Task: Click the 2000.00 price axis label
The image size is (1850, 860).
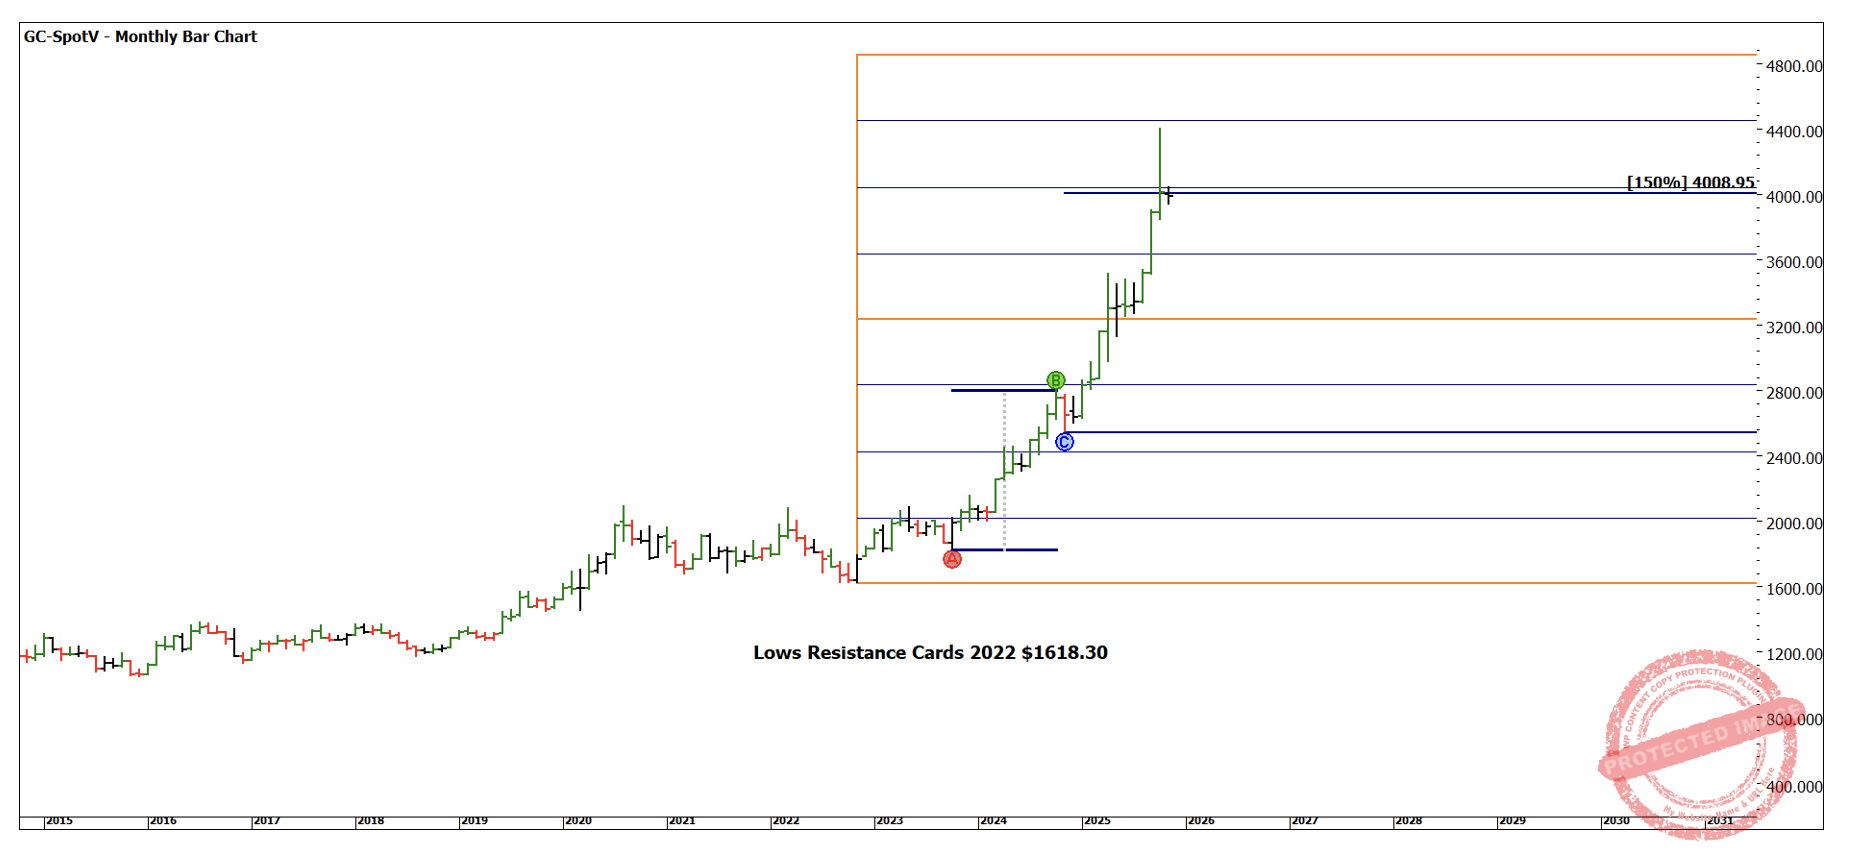Action: (1794, 524)
